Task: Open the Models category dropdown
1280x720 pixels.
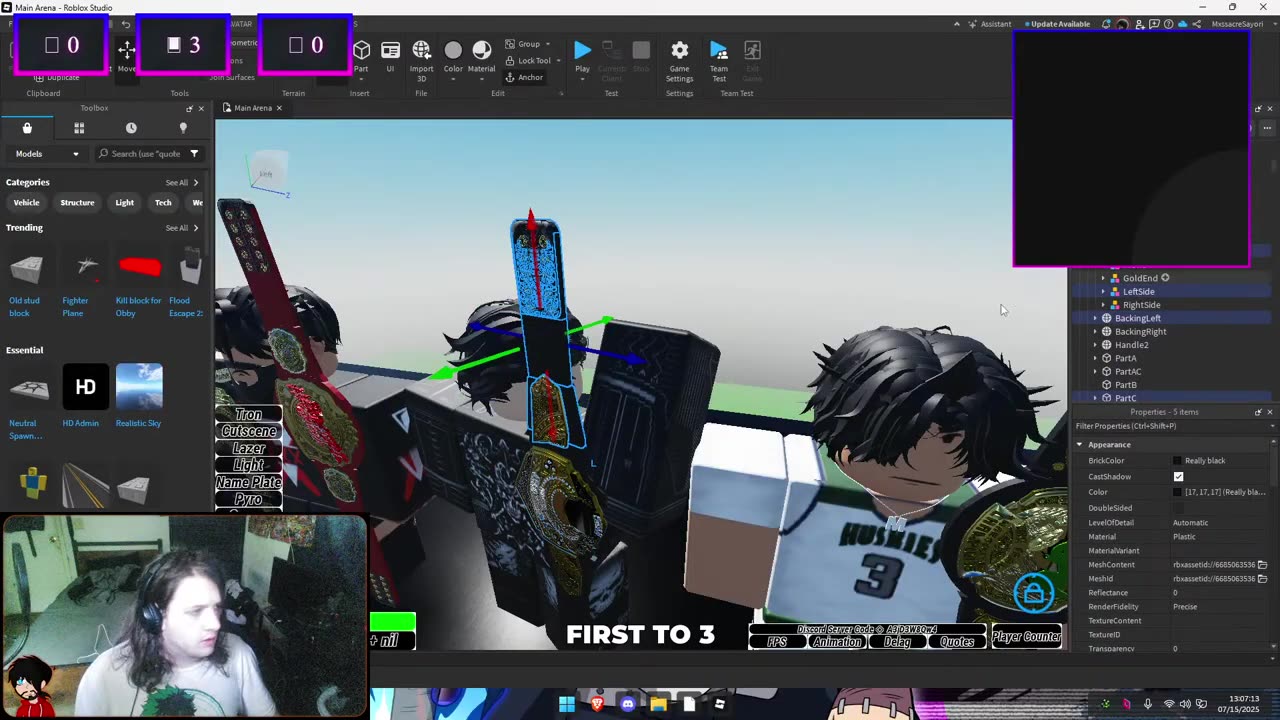Action: click(46, 154)
